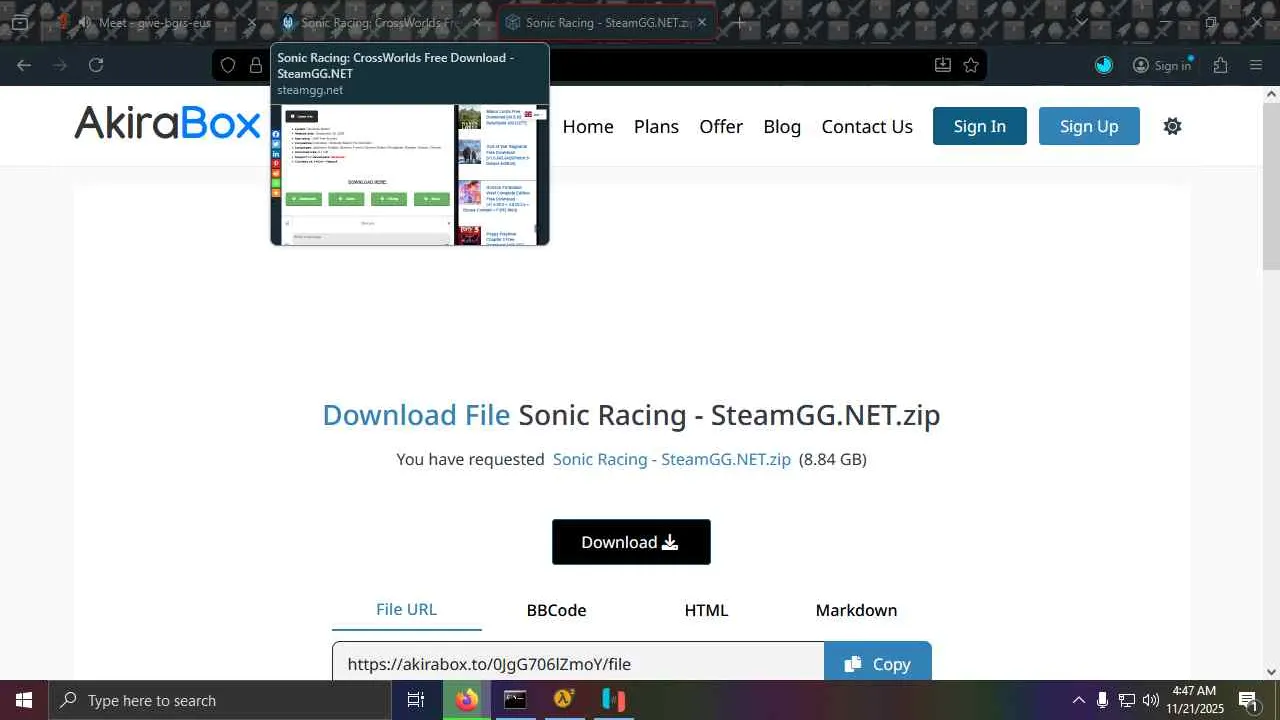Viewport: 1280px width, 720px height.
Task: Open the network tray icon
Action: pyautogui.click(x=1127, y=700)
